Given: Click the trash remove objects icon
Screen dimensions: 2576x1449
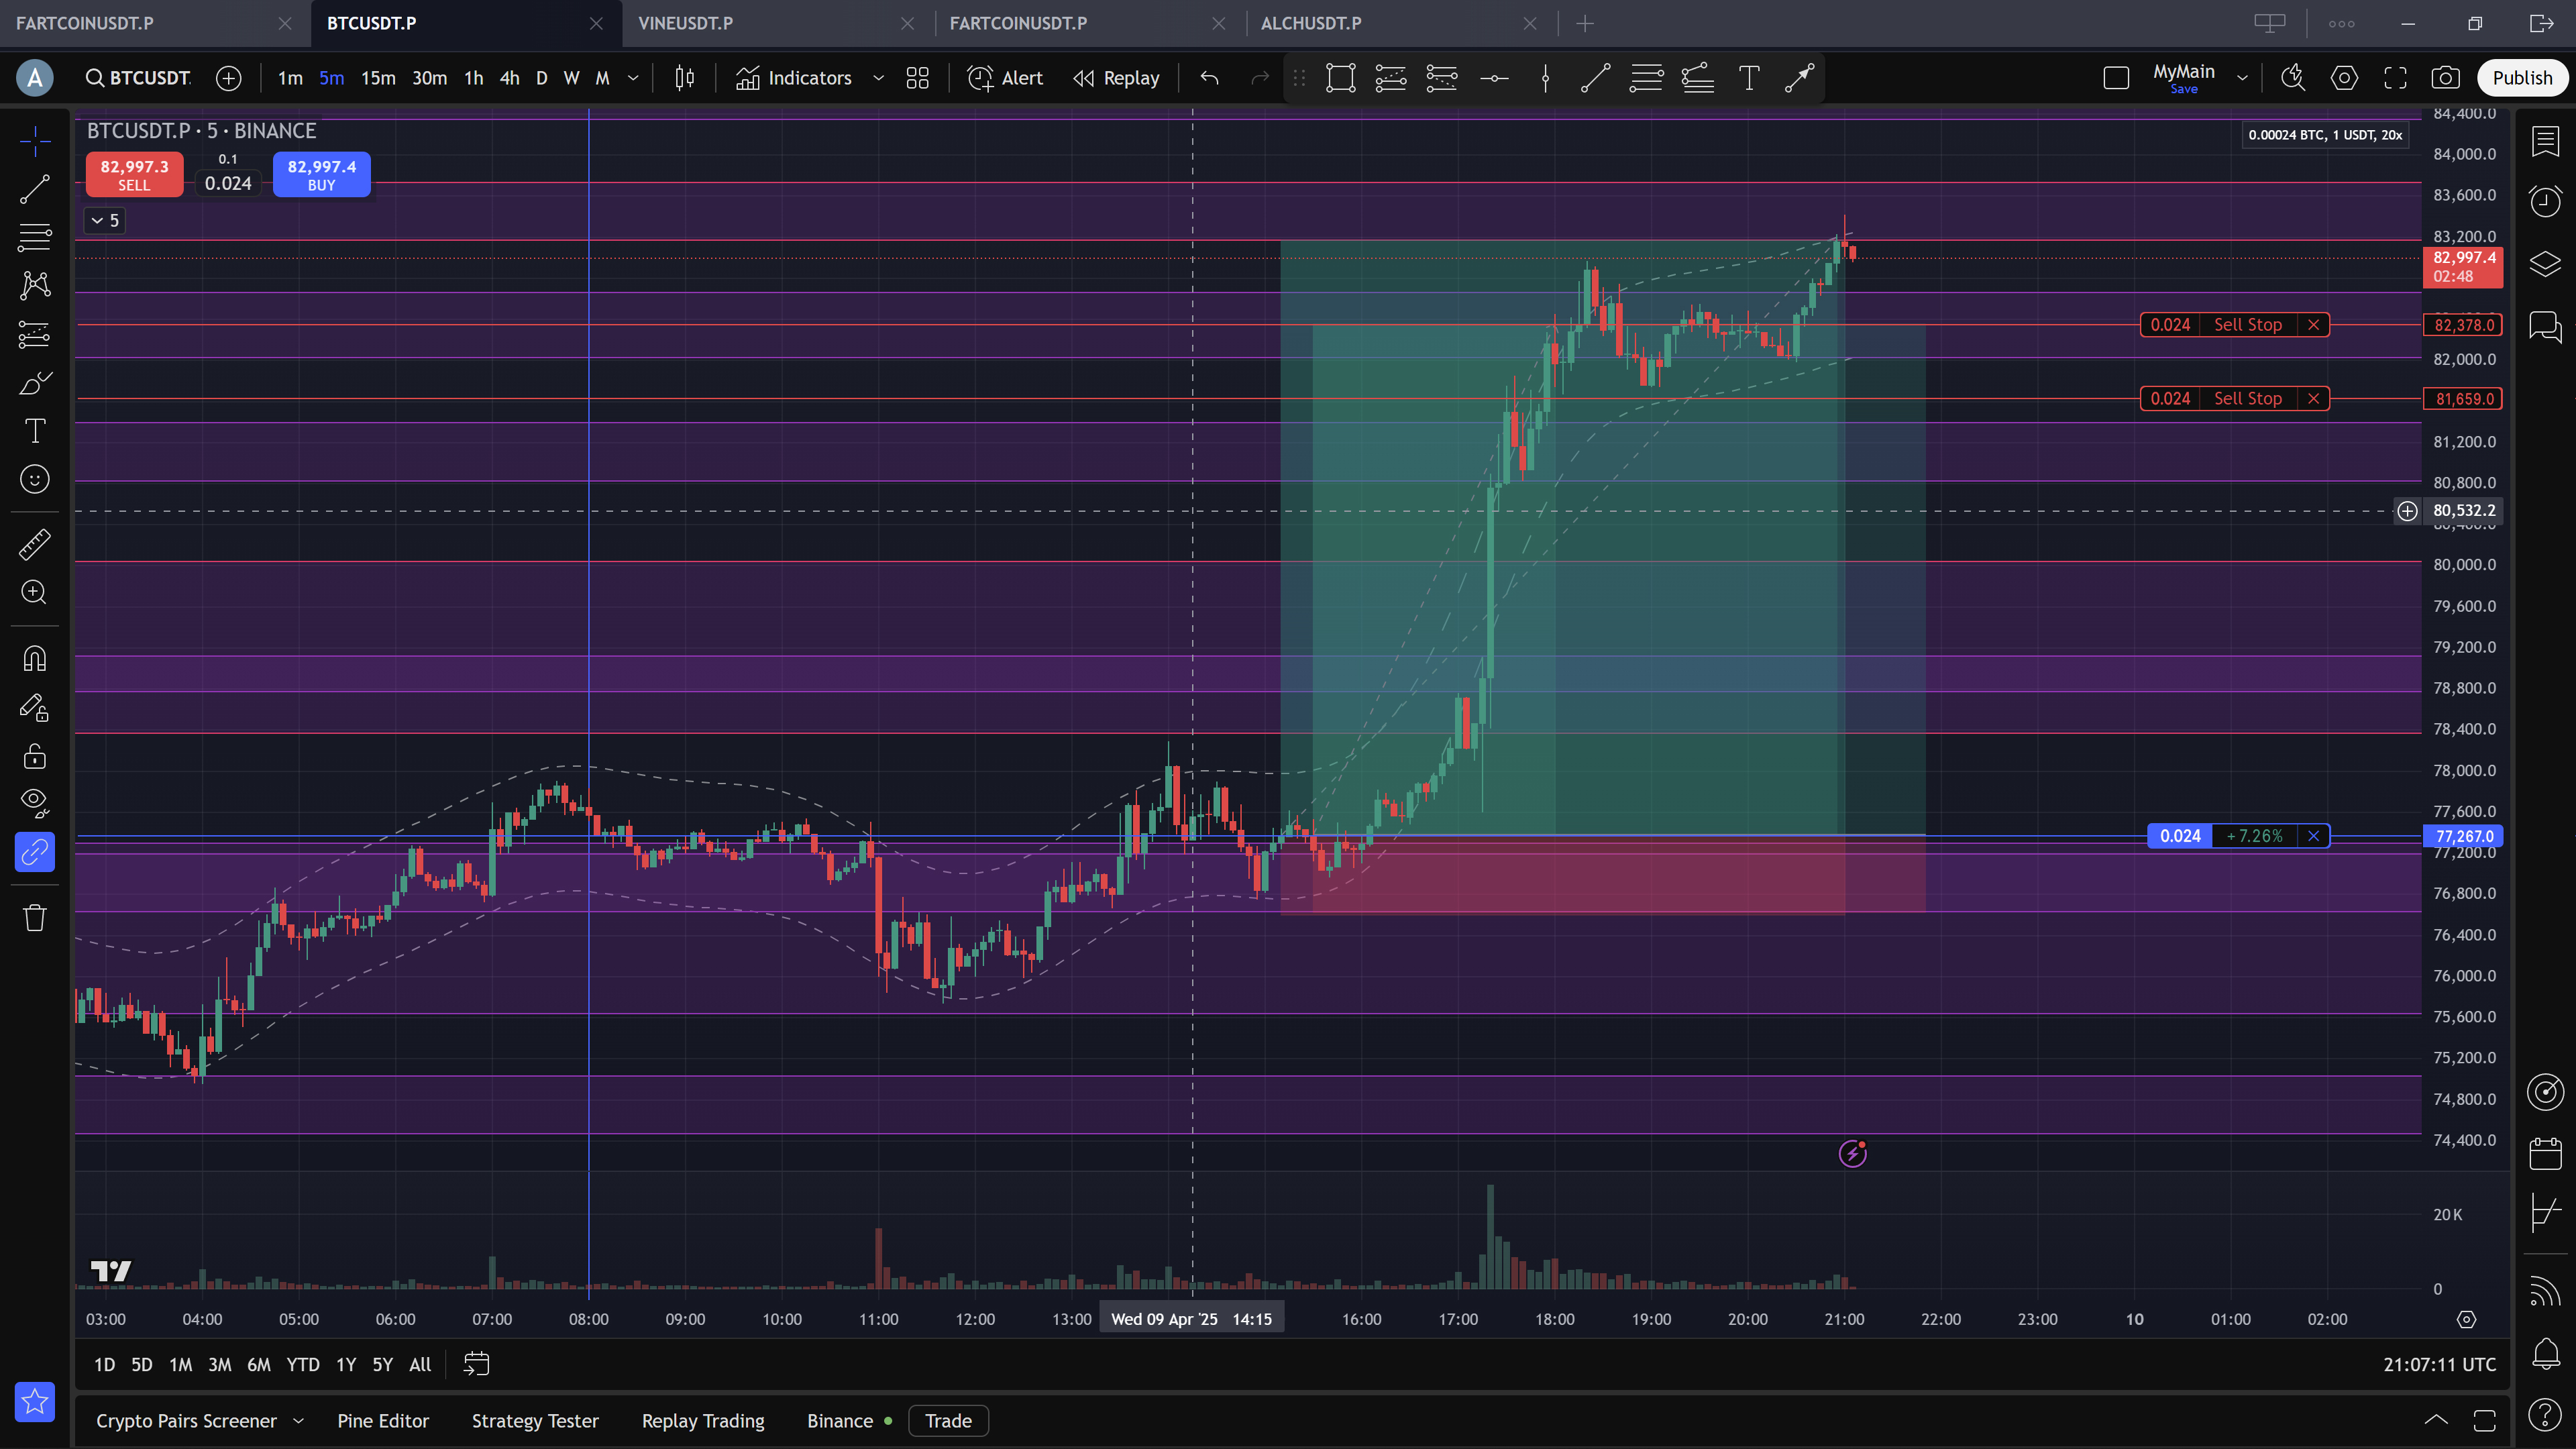Looking at the screenshot, I should pos(34,918).
